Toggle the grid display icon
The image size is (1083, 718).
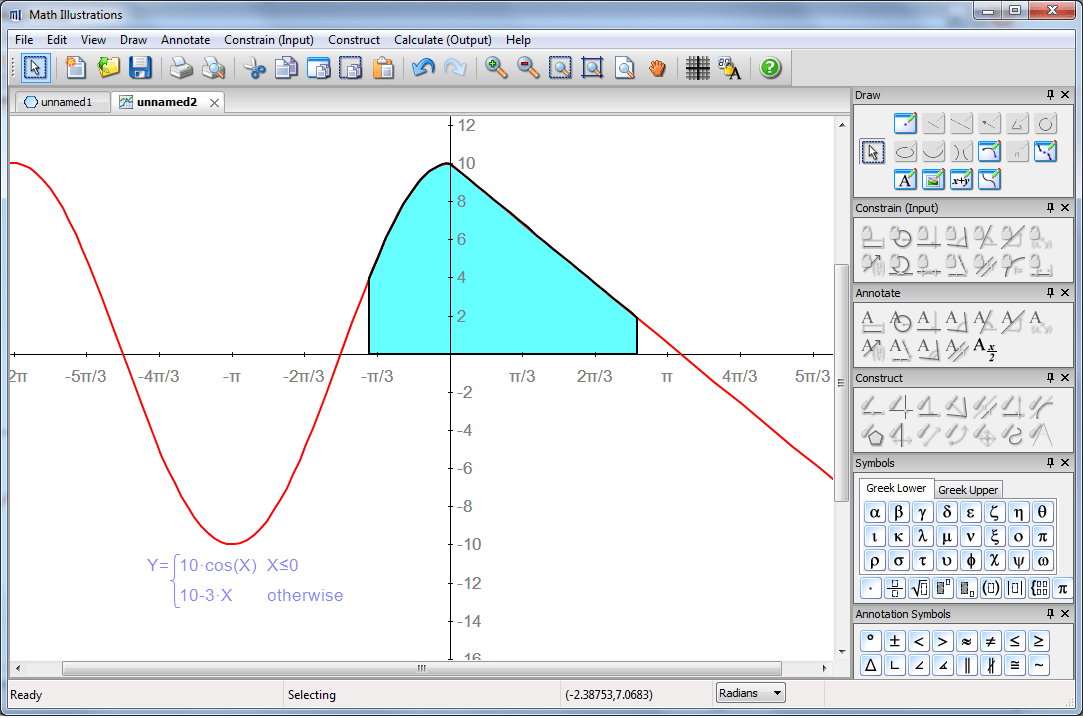(697, 68)
